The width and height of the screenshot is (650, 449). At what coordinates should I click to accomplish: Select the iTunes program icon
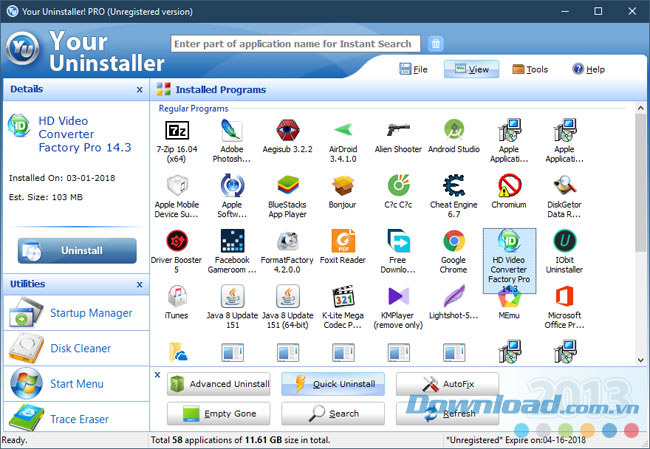(x=177, y=296)
